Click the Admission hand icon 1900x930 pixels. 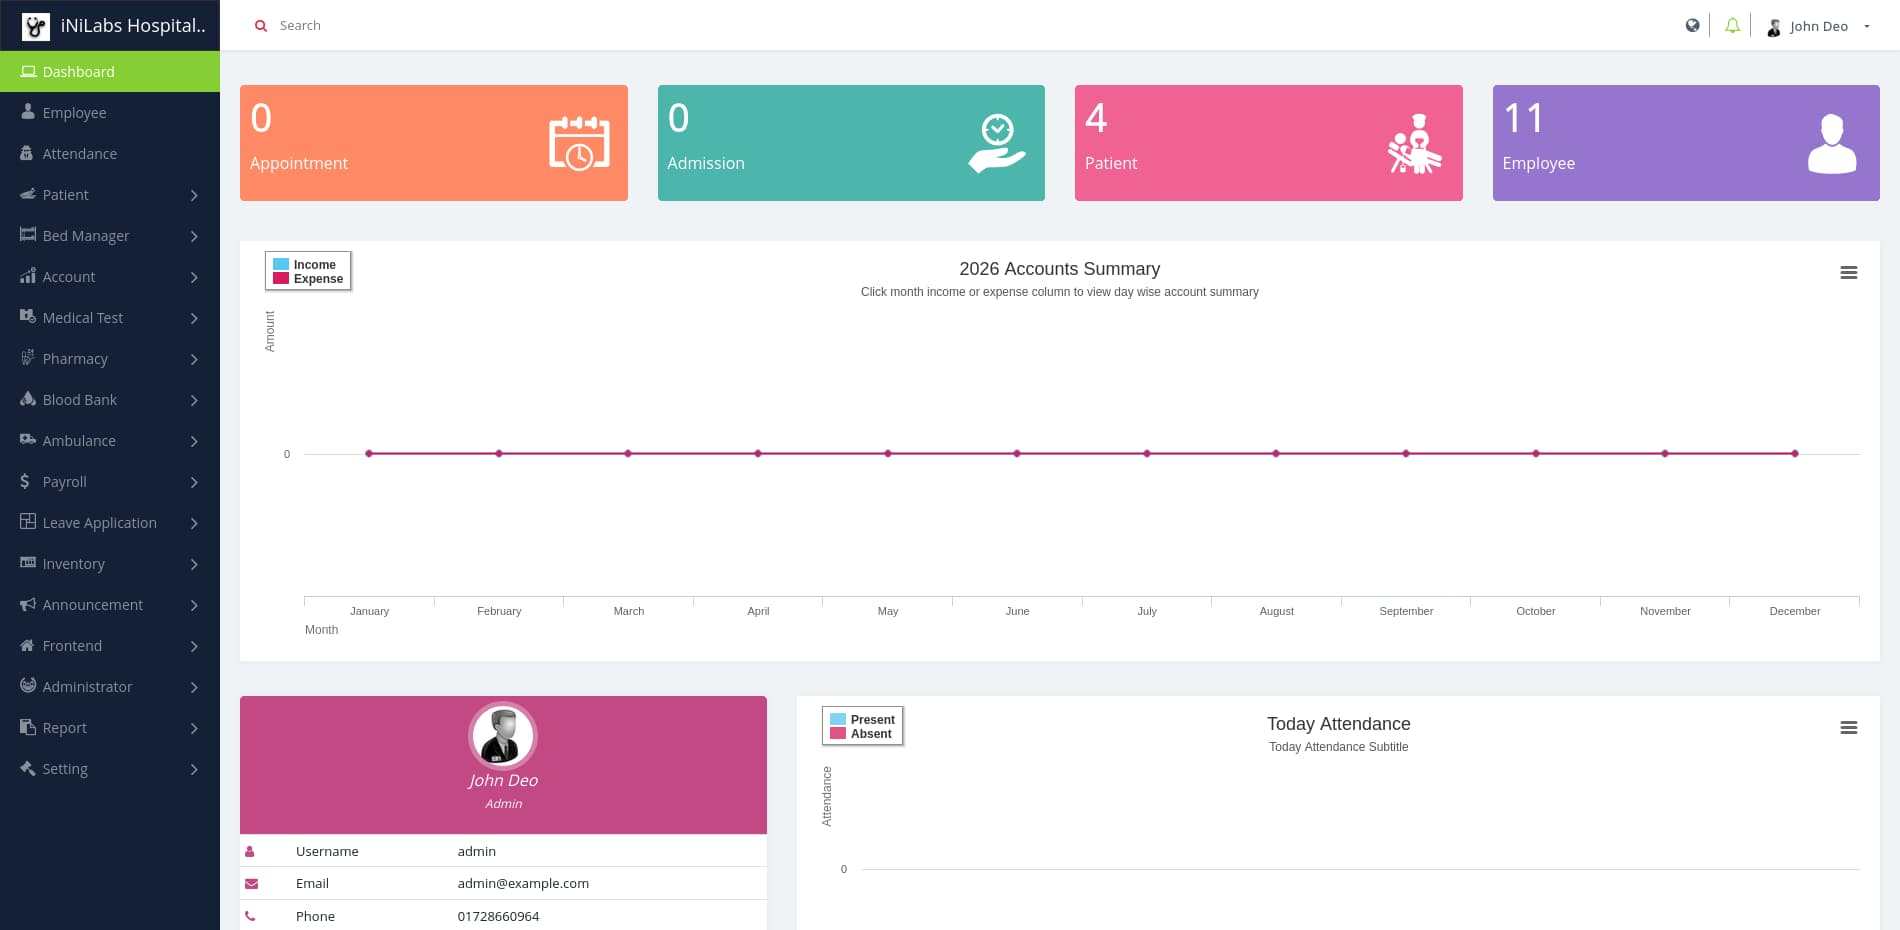click(x=996, y=143)
